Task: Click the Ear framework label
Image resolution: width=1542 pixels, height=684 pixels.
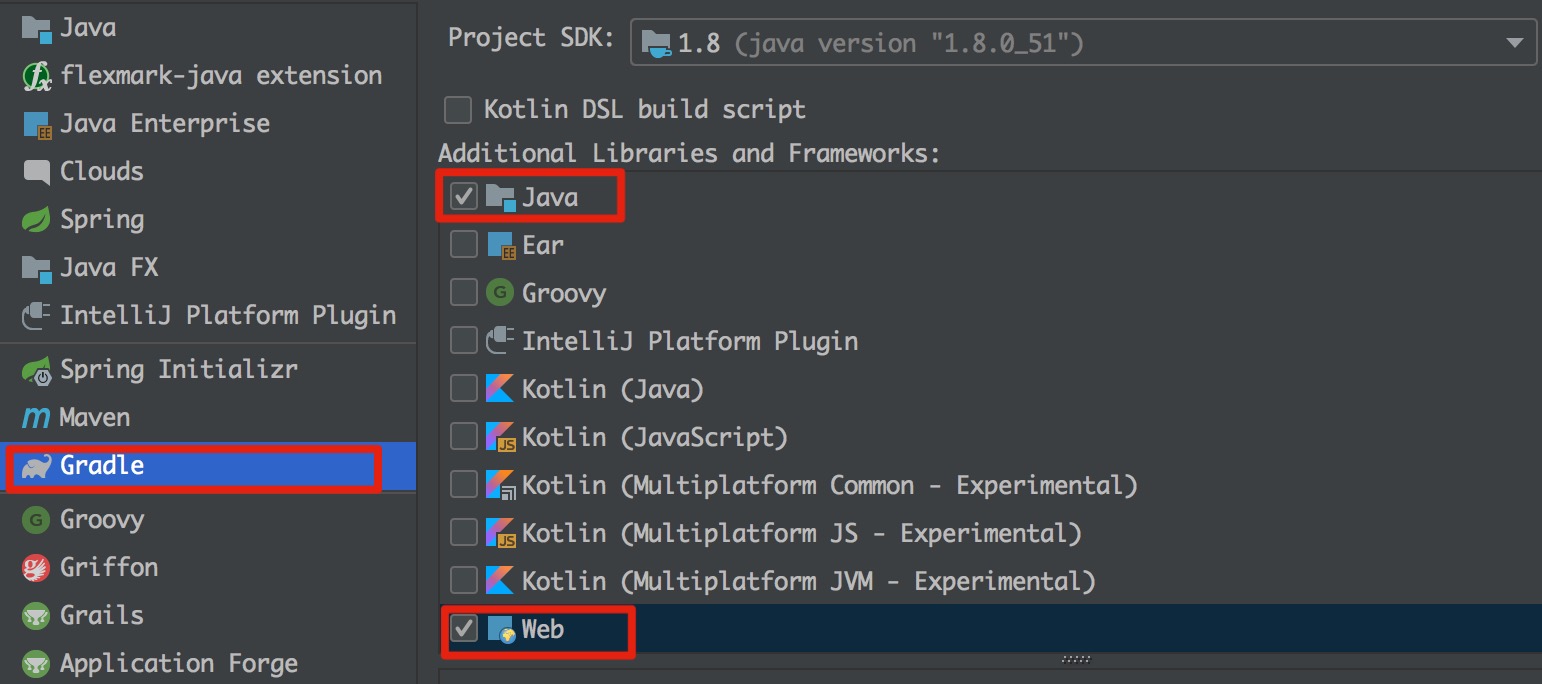Action: (543, 245)
